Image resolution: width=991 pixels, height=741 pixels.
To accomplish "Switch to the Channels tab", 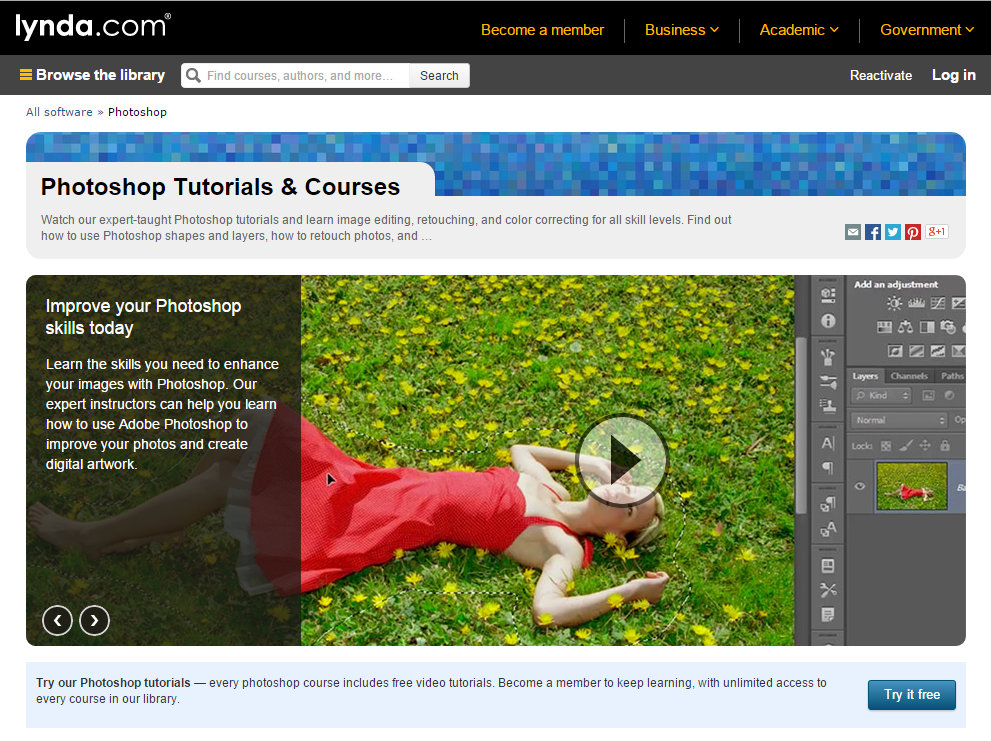I will point(909,376).
